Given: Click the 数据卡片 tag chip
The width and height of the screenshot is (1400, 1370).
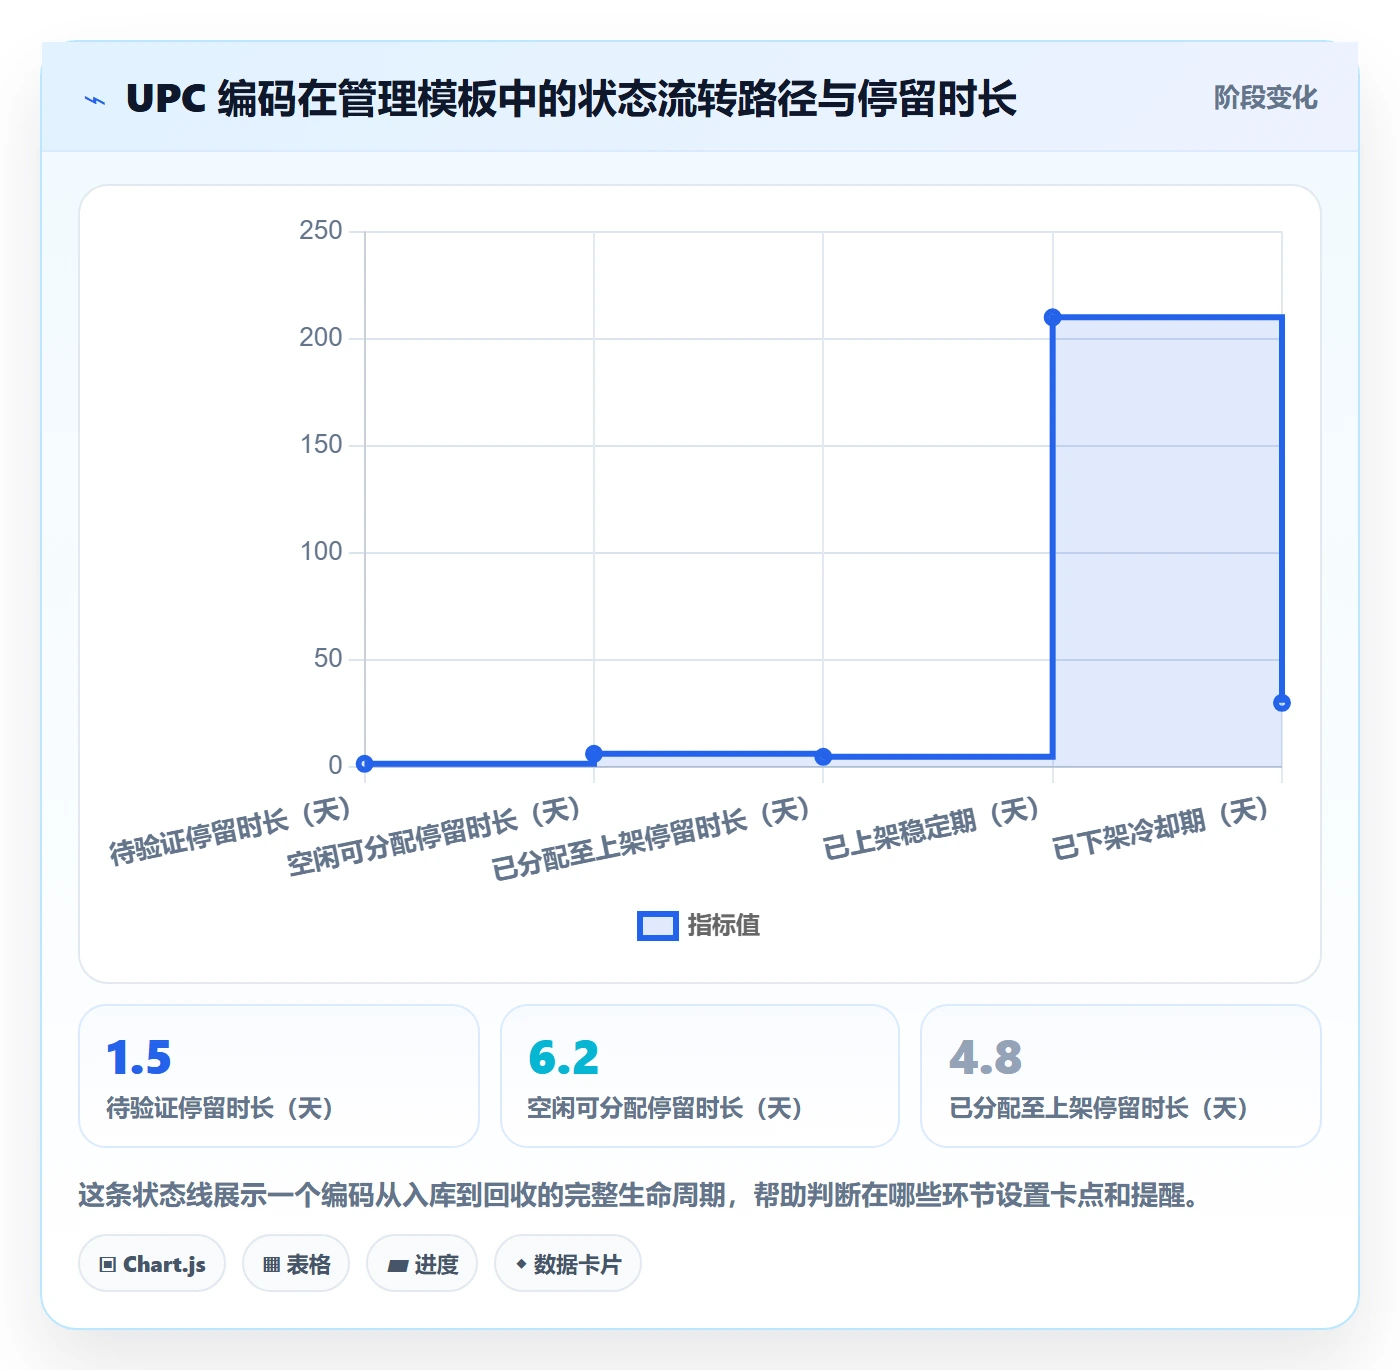Looking at the screenshot, I should (x=568, y=1264).
